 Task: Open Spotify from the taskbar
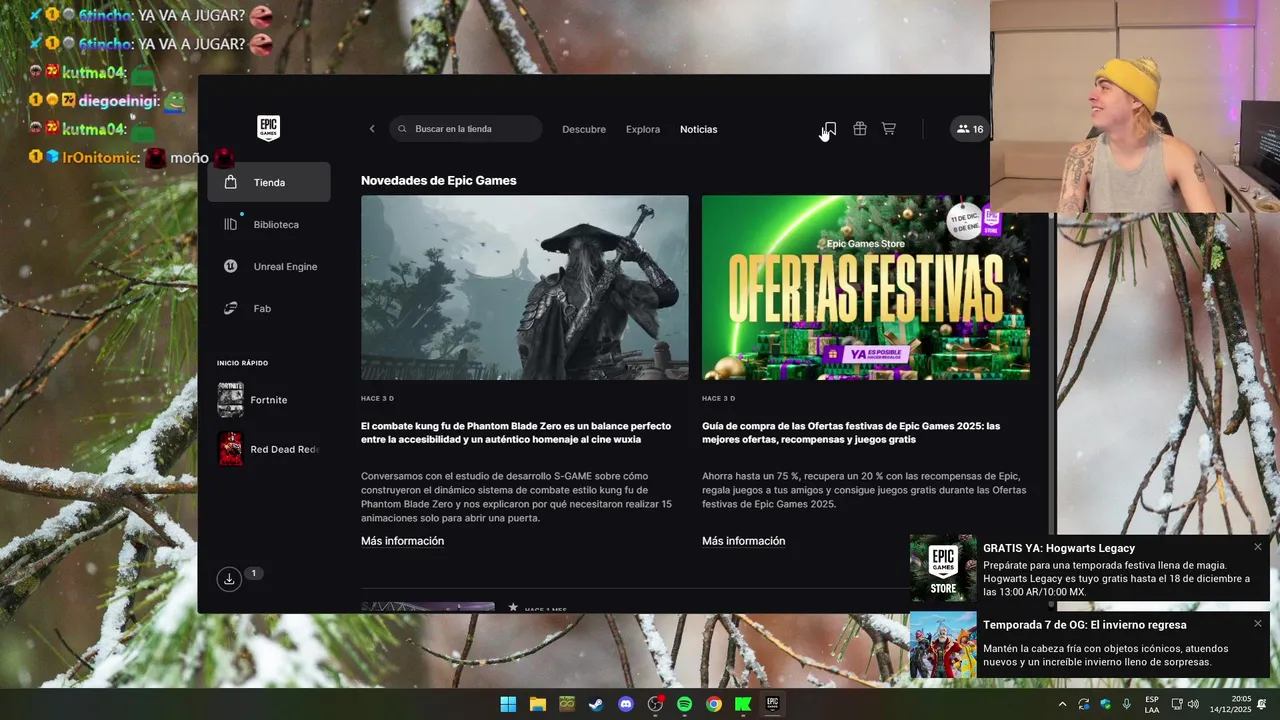[684, 704]
